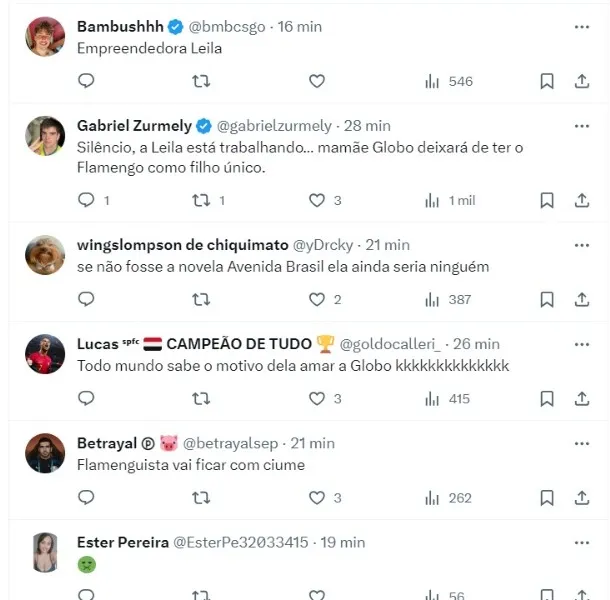Open more options on Lucas's tweet

click(x=581, y=343)
